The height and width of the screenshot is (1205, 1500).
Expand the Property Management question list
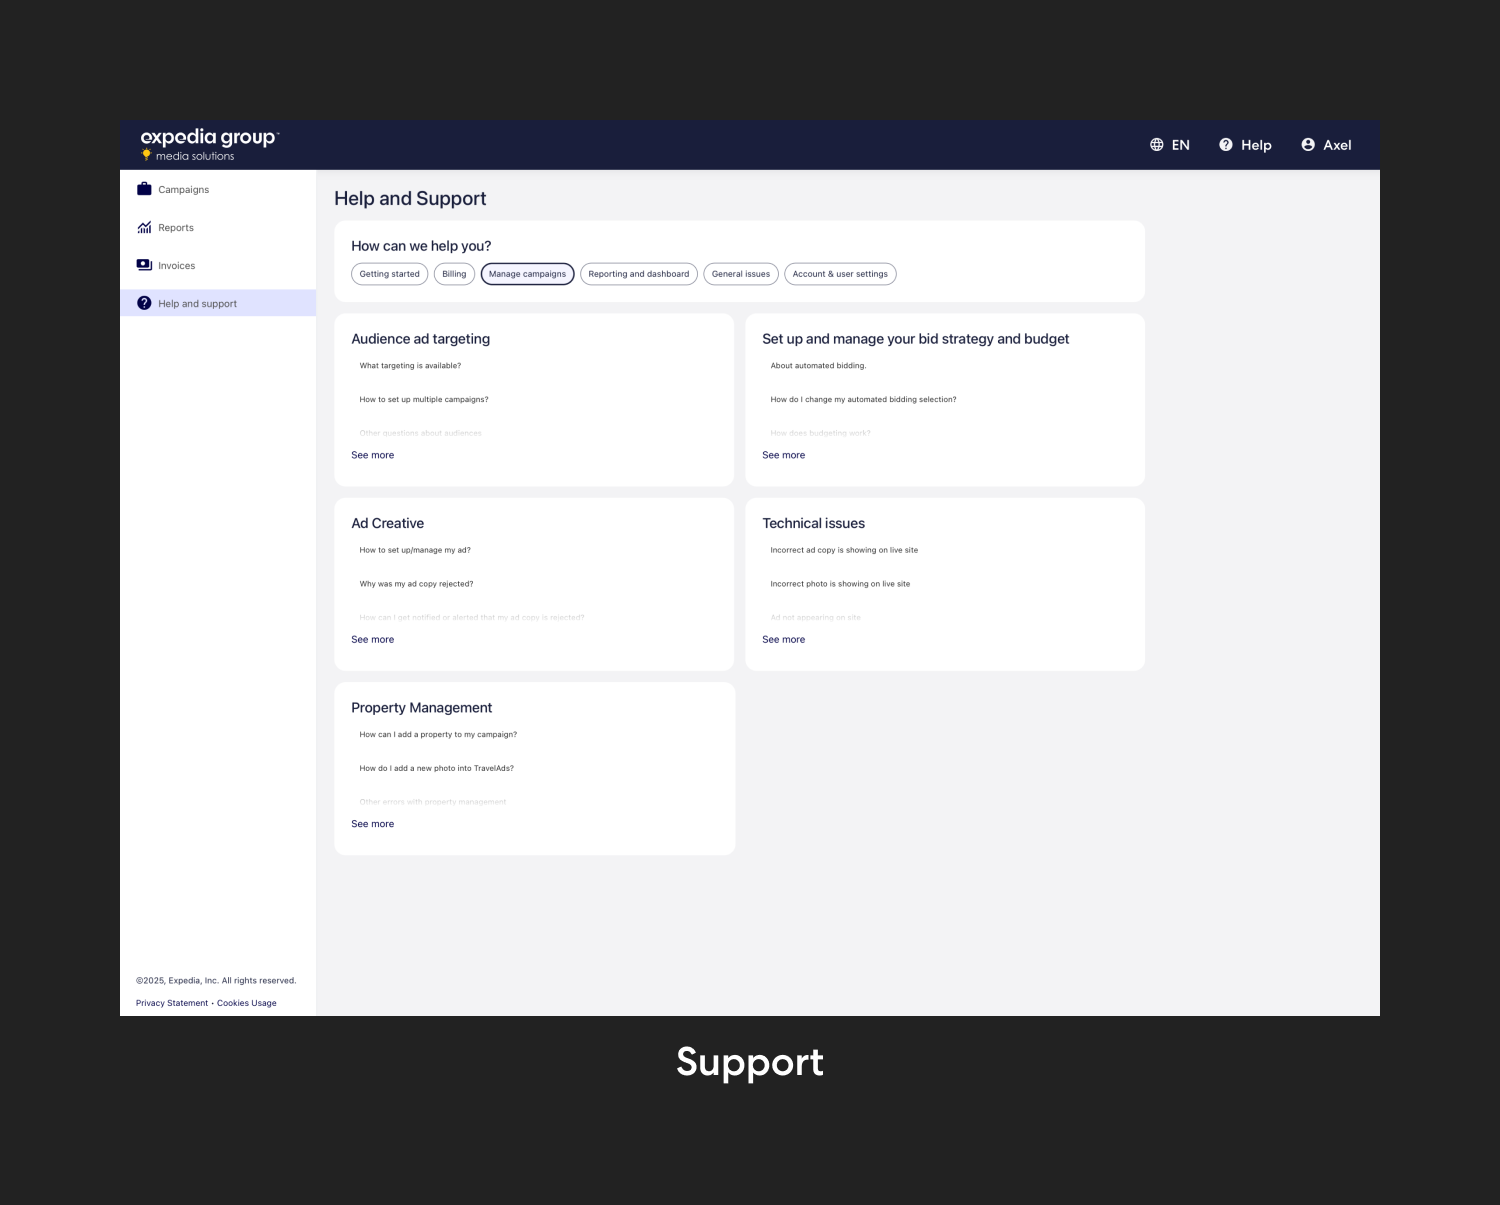coord(372,823)
